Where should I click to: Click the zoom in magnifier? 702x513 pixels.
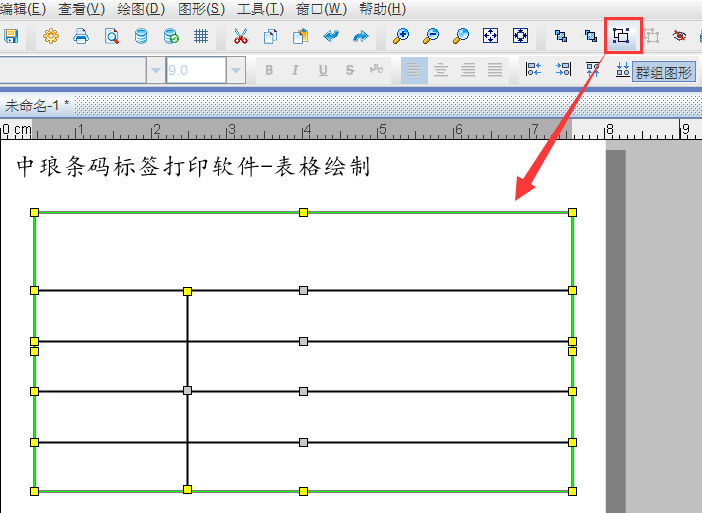[401, 36]
